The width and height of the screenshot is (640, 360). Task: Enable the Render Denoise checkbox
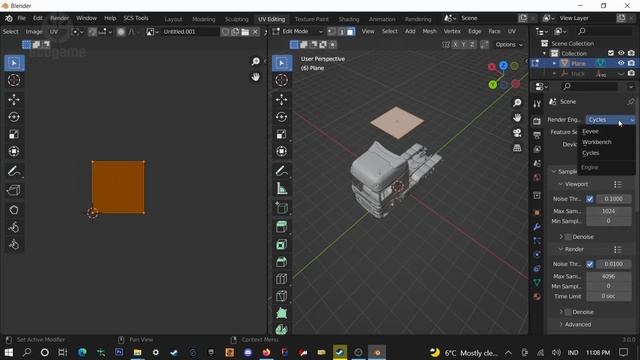568,312
